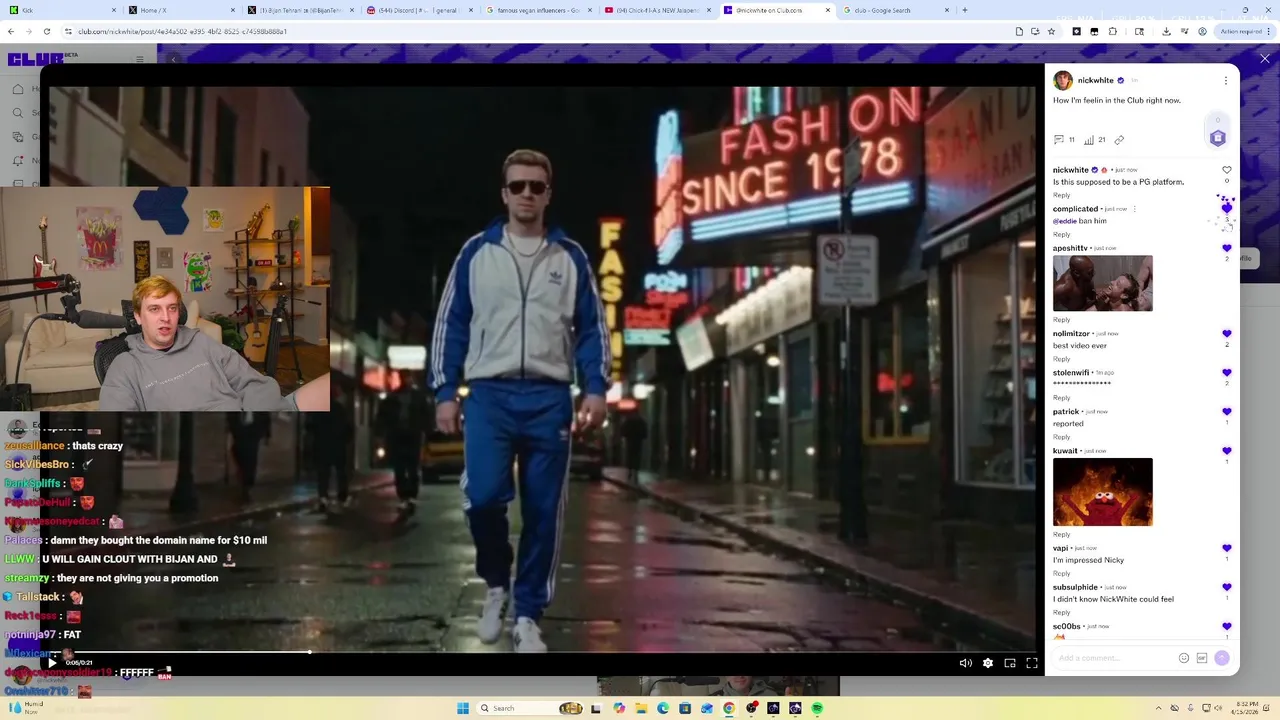Viewport: 1280px width, 720px height.
Task: Reply to nickwhite's PG platform comment
Action: (1061, 195)
